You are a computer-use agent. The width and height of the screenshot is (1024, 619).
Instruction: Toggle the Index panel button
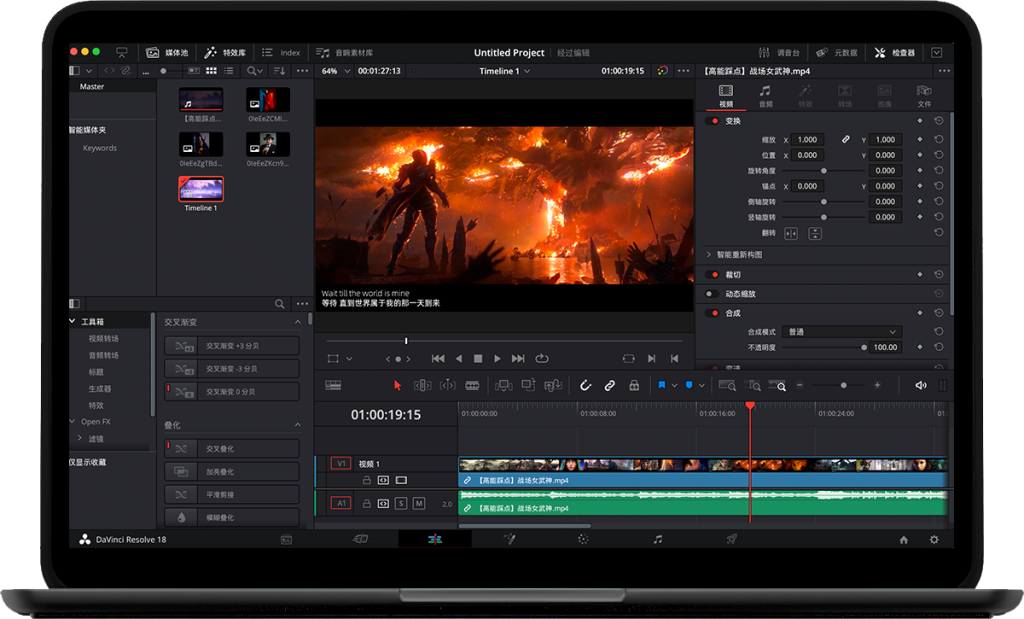pos(281,52)
